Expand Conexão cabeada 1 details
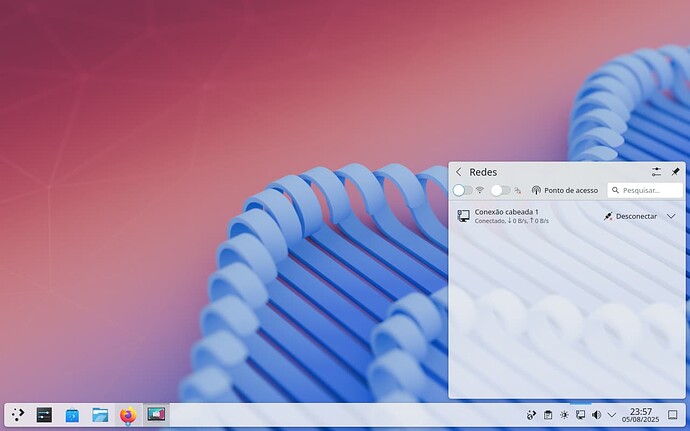 coord(671,216)
